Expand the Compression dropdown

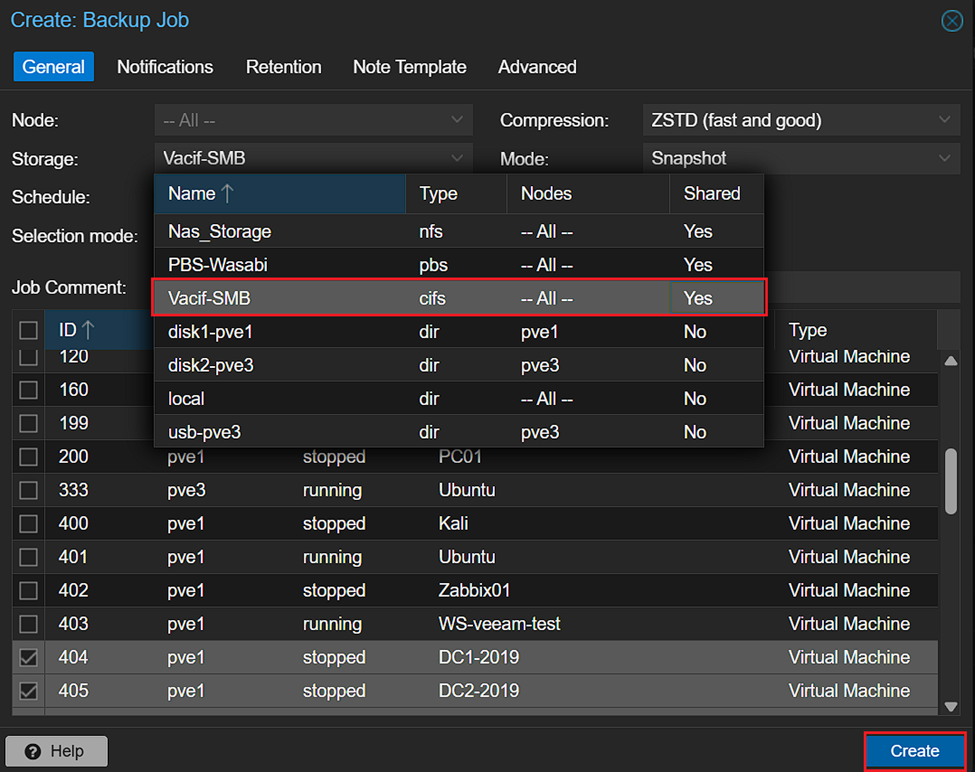(944, 120)
